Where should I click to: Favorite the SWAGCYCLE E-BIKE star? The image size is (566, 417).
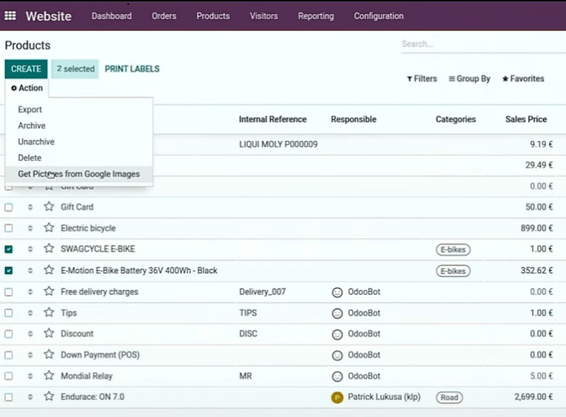49,249
